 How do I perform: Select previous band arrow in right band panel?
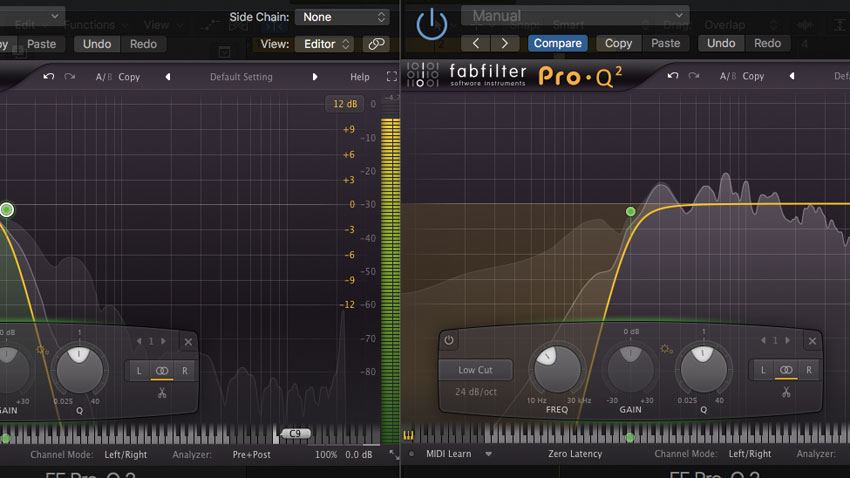pos(763,340)
